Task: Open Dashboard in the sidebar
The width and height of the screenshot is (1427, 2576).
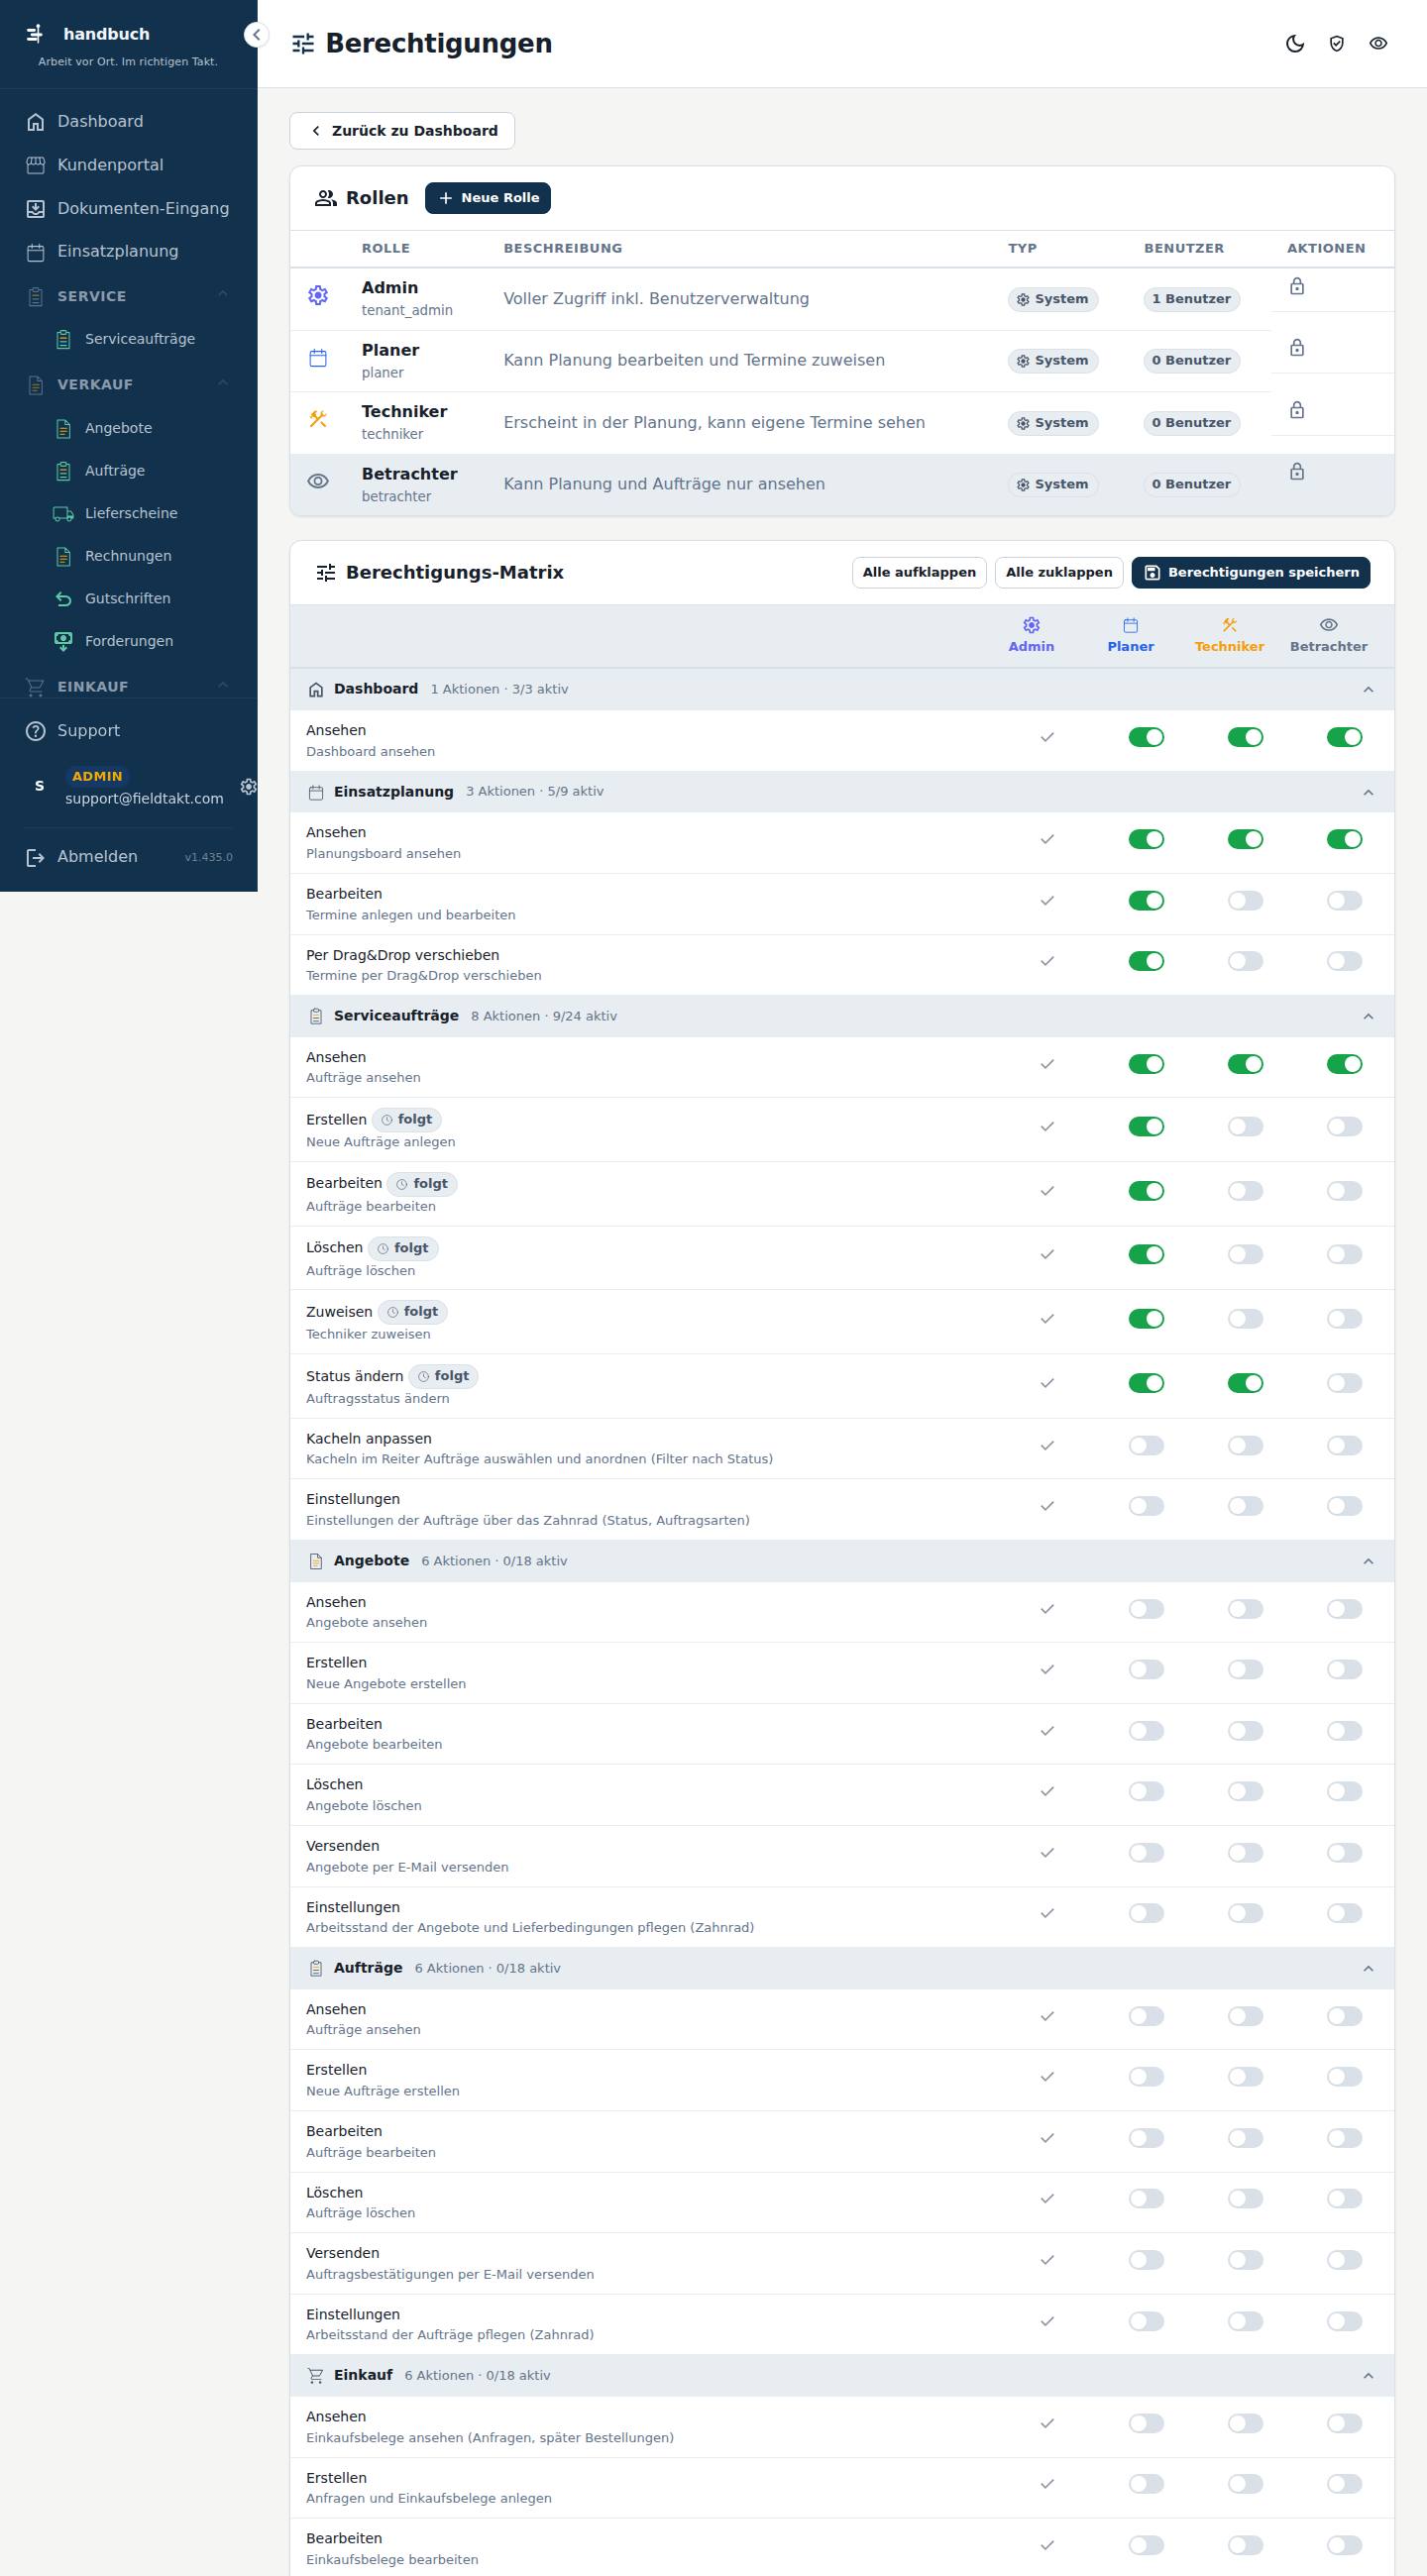Action: click(129, 121)
